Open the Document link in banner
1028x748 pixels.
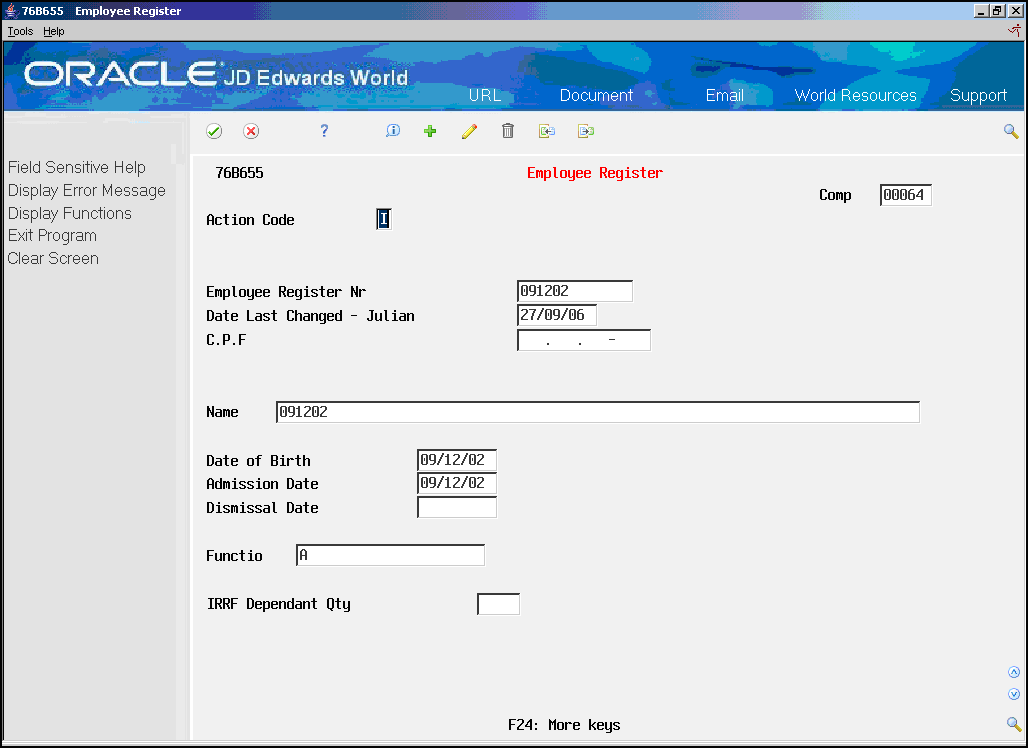(596, 95)
